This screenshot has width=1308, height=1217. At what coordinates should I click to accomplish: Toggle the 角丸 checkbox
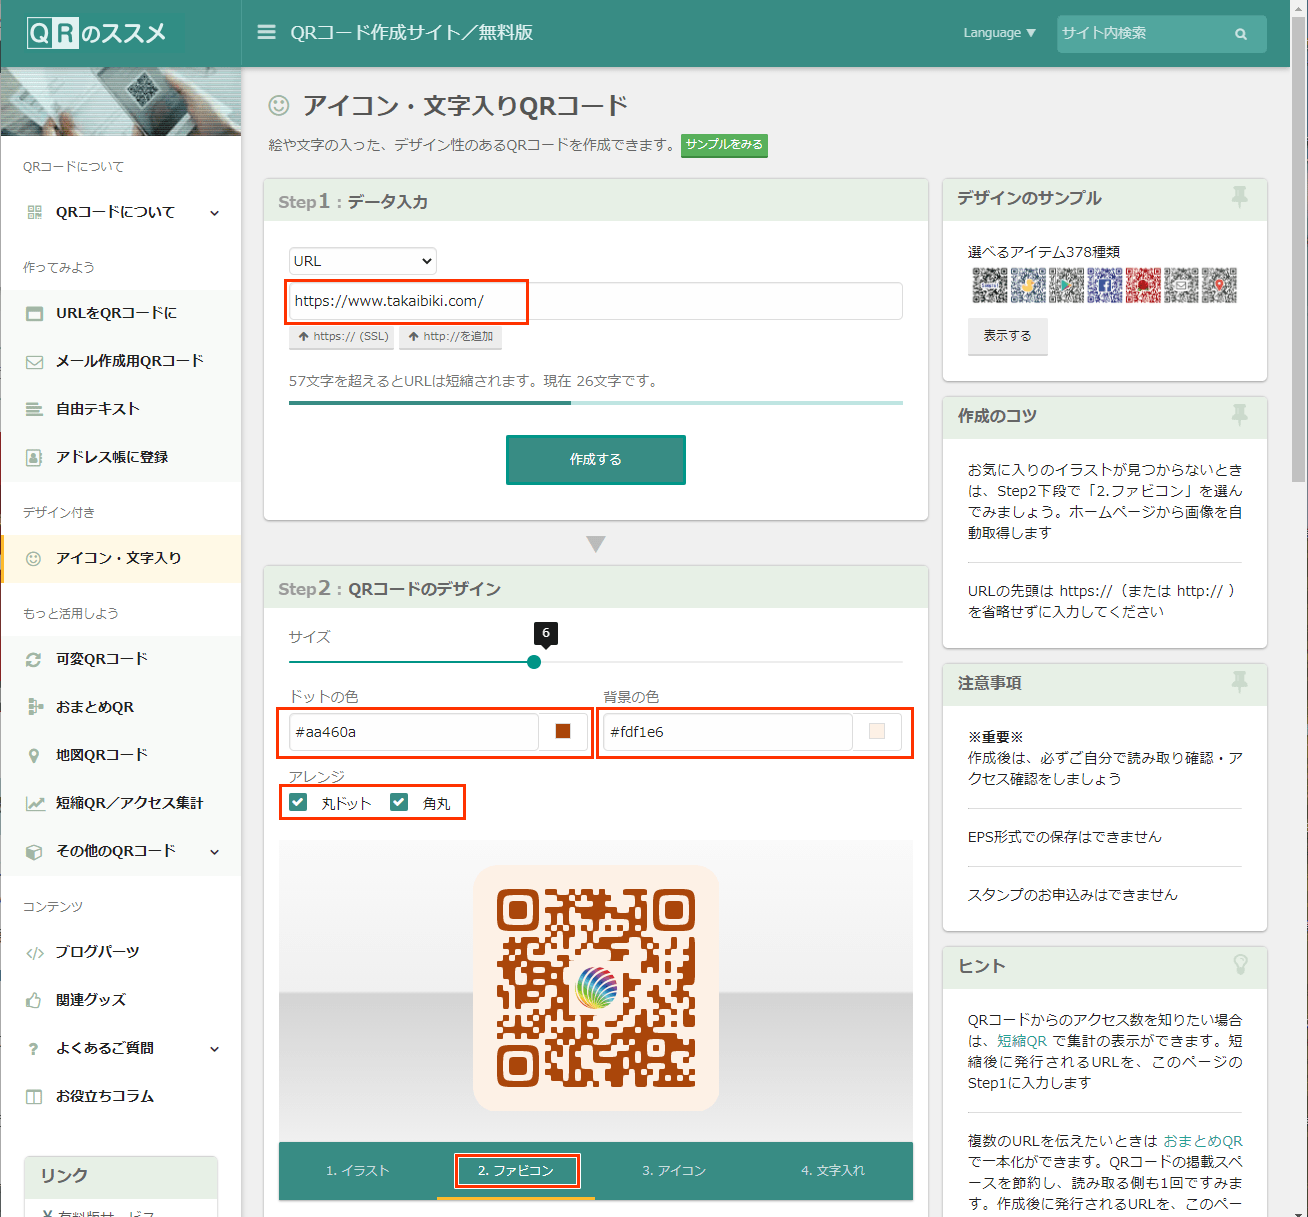coord(399,802)
